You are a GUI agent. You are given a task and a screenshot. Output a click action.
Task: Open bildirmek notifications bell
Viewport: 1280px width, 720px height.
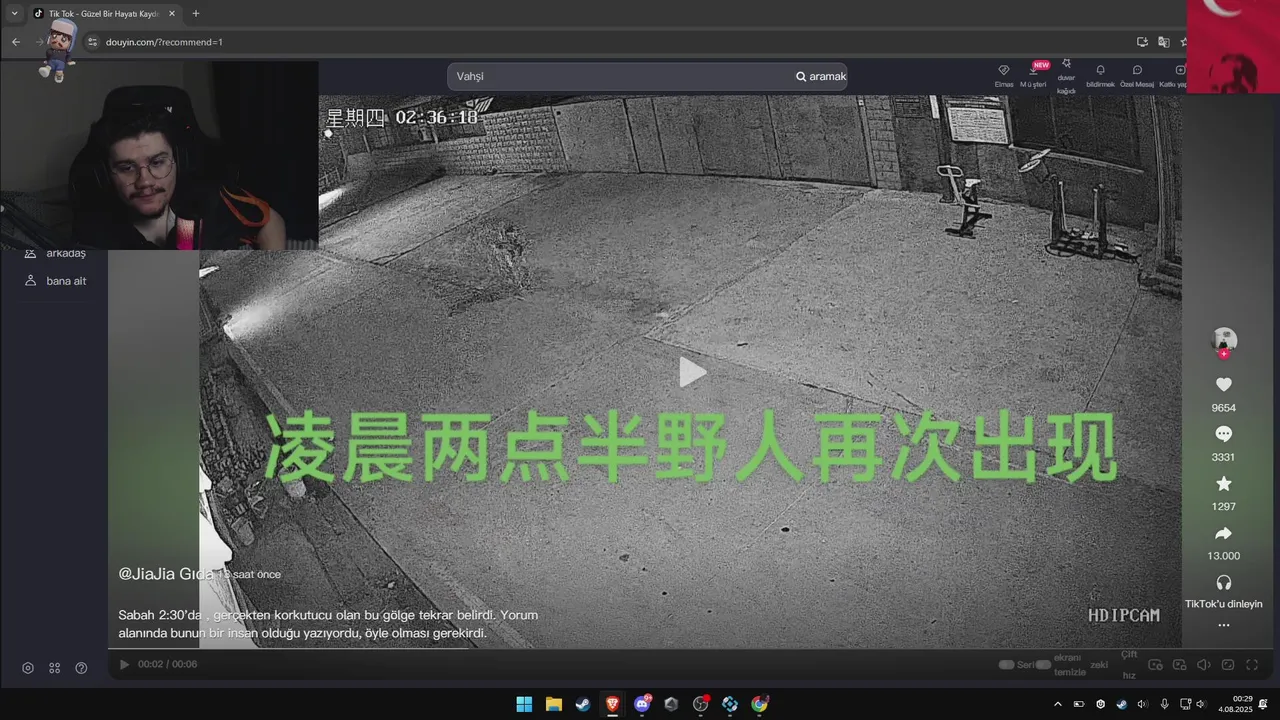pyautogui.click(x=1100, y=71)
